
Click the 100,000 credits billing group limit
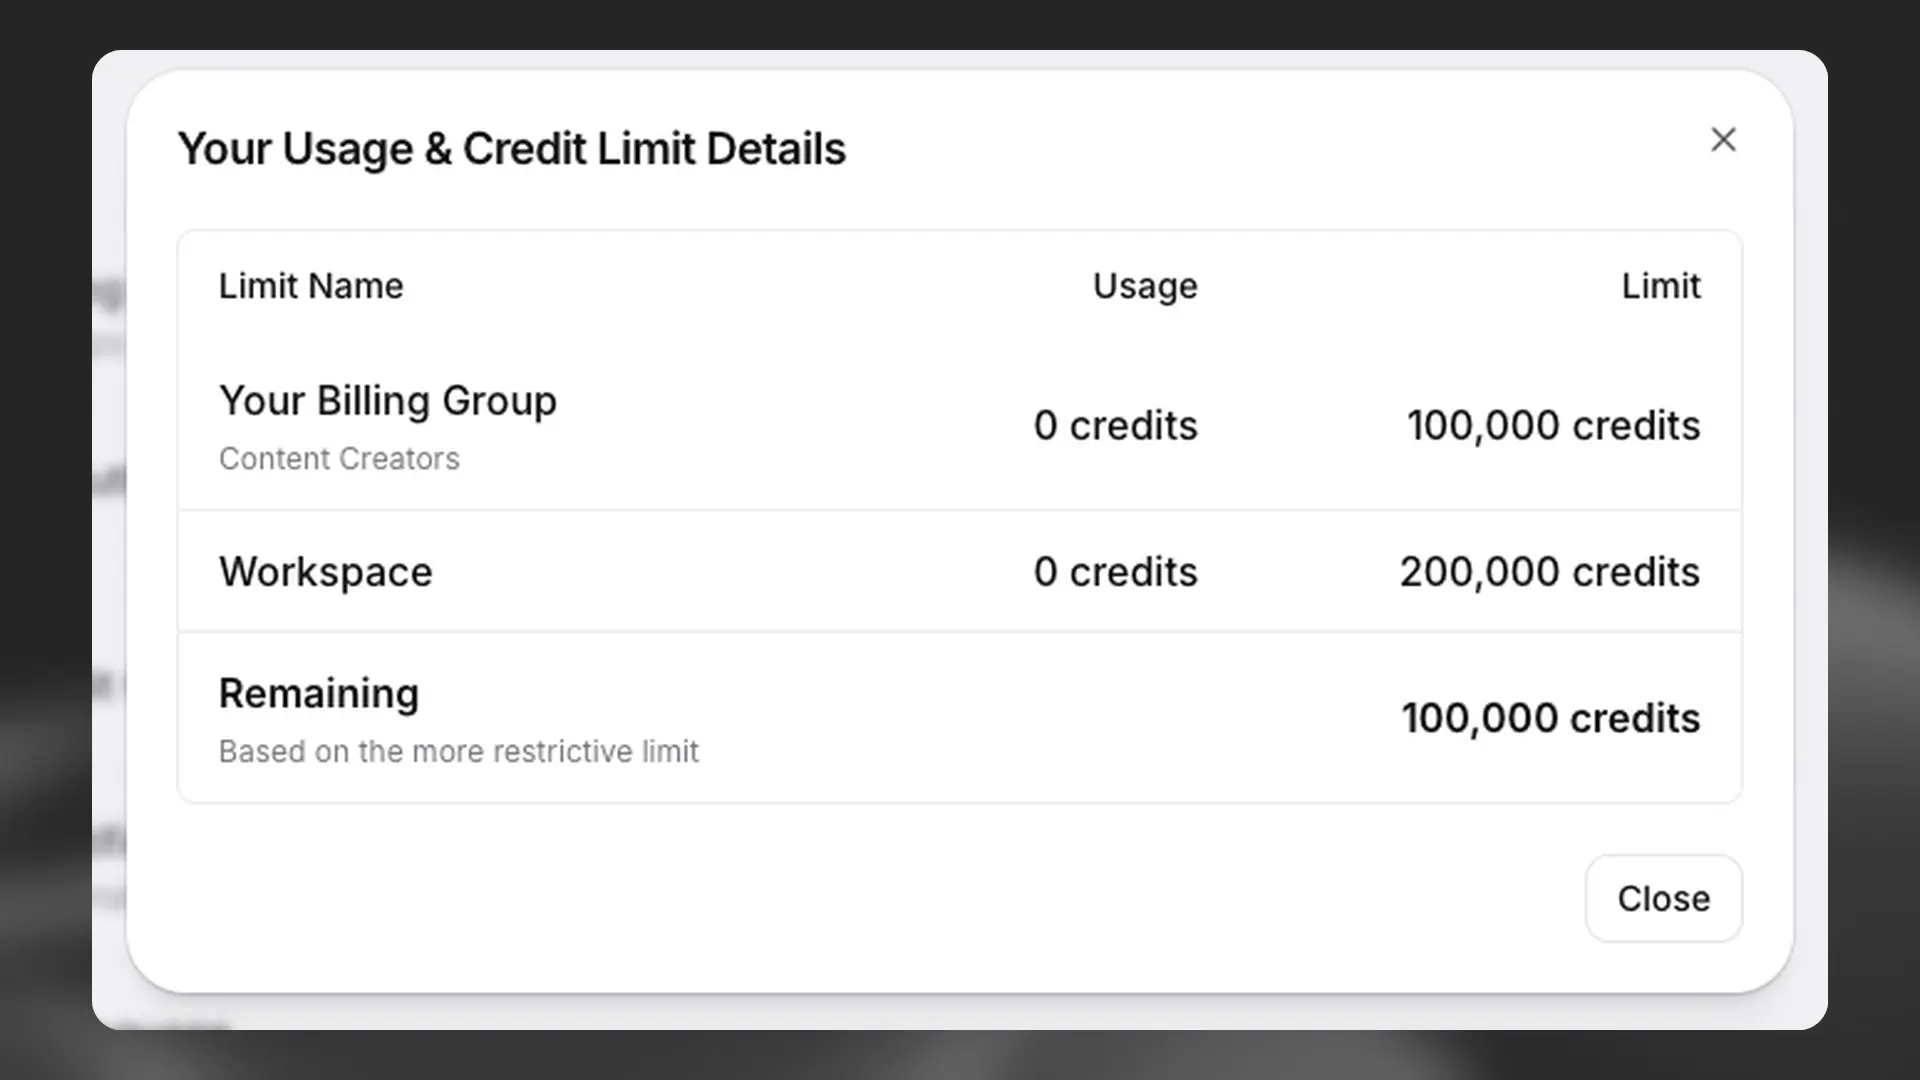[1553, 425]
